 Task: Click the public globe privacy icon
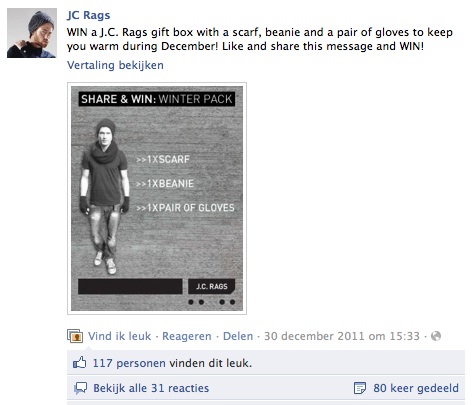pyautogui.click(x=436, y=336)
